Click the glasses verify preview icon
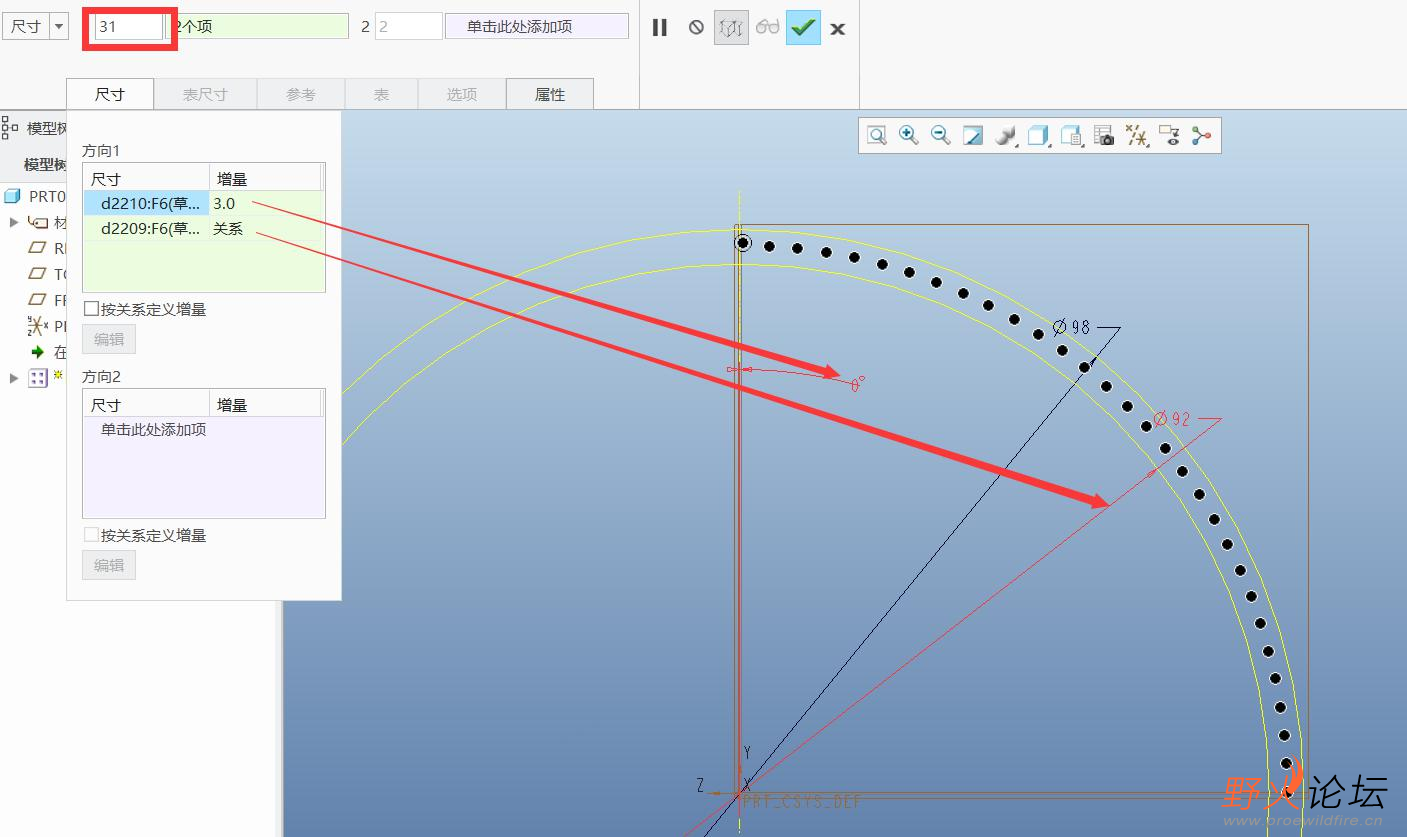Image resolution: width=1407 pixels, height=837 pixels. [767, 28]
